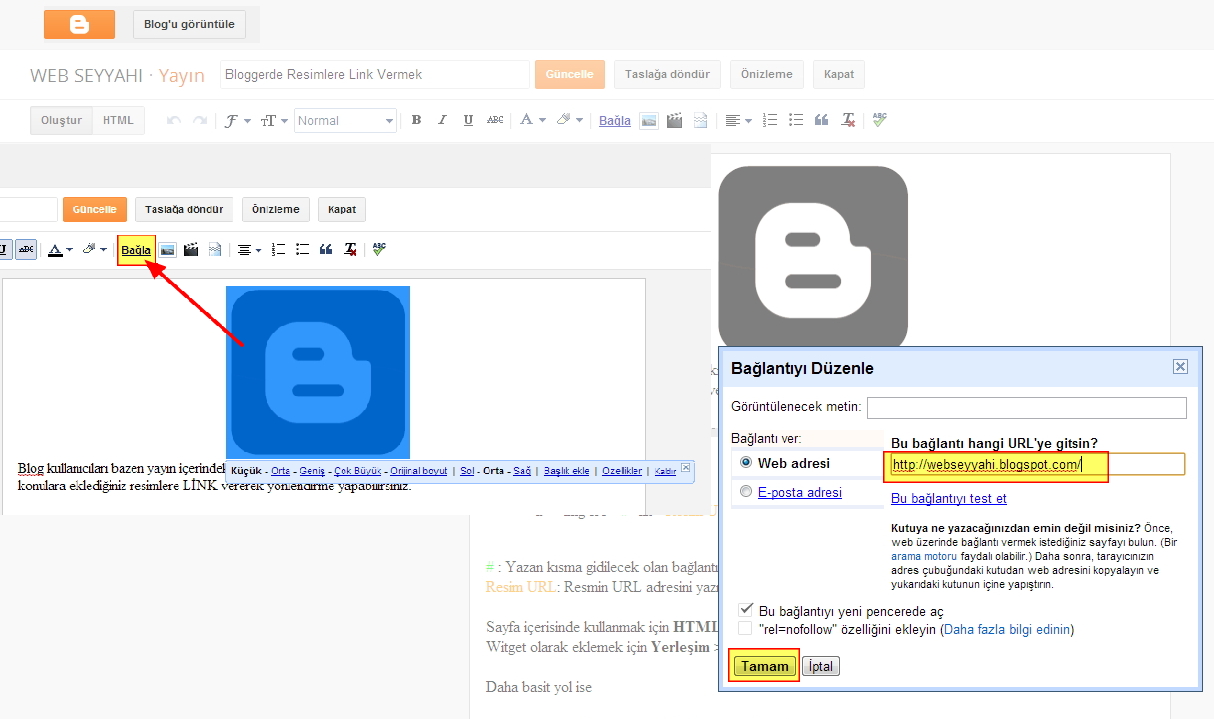1214x719 pixels.
Task: Insert image icon in top editor toolbar
Action: point(649,120)
